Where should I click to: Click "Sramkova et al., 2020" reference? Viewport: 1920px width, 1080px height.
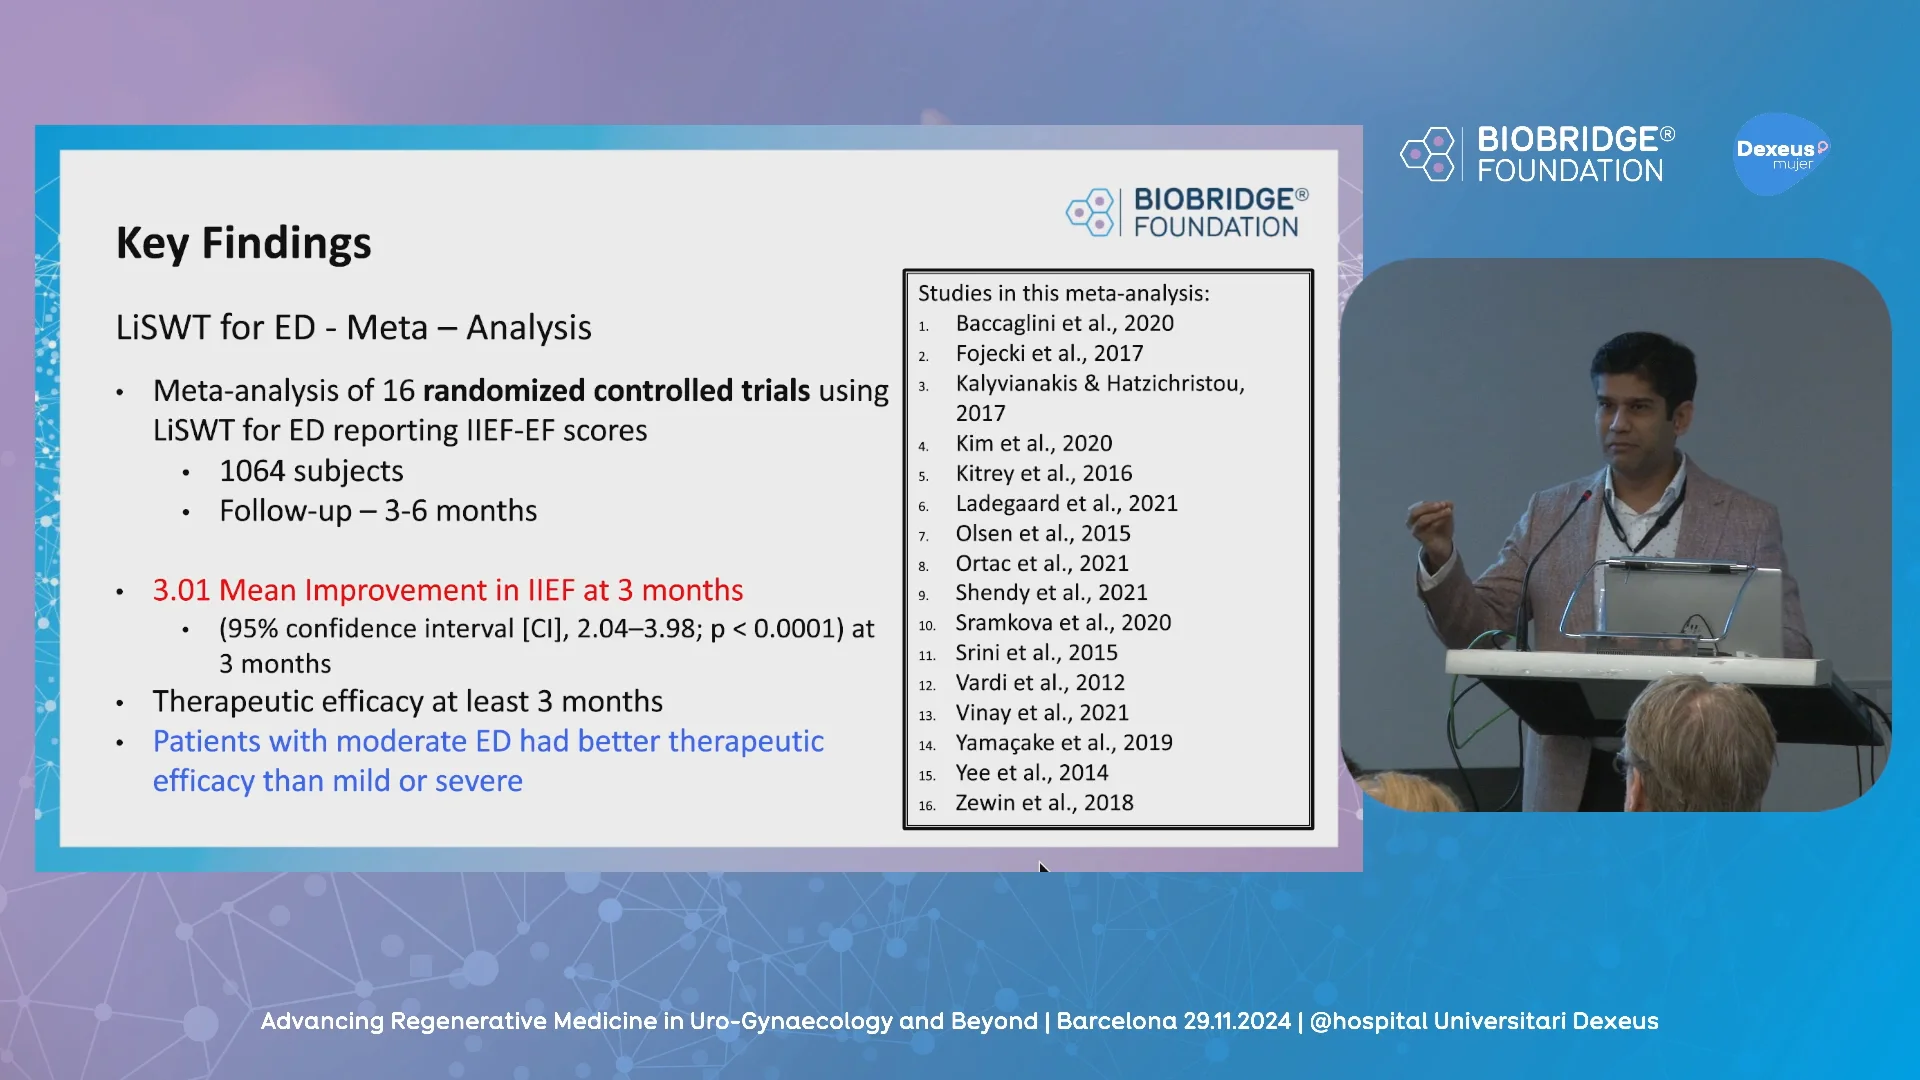1063,622
